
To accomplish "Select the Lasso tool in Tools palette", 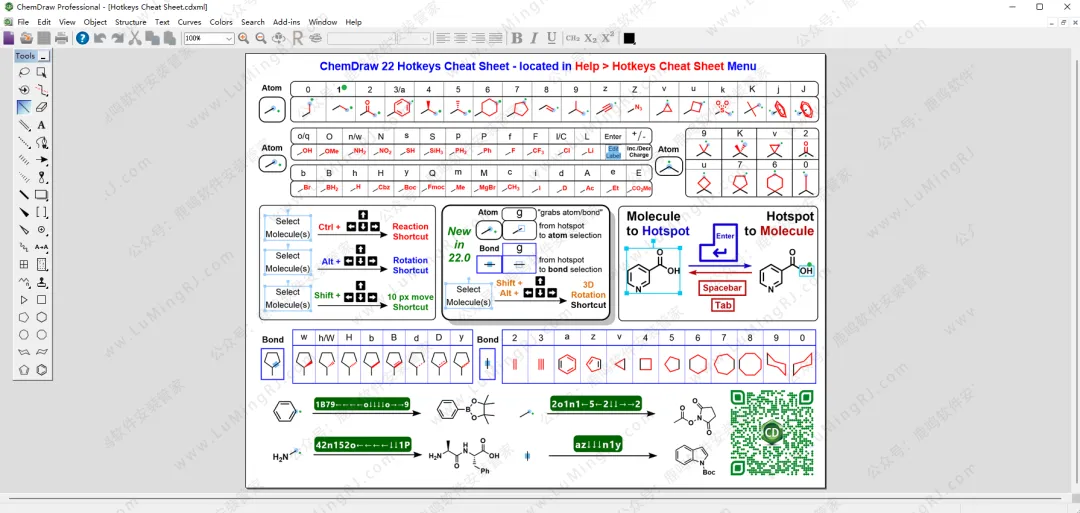I will 24,72.
